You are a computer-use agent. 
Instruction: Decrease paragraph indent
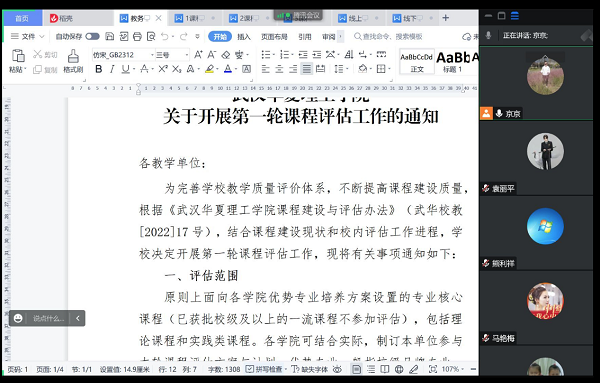(x=303, y=55)
